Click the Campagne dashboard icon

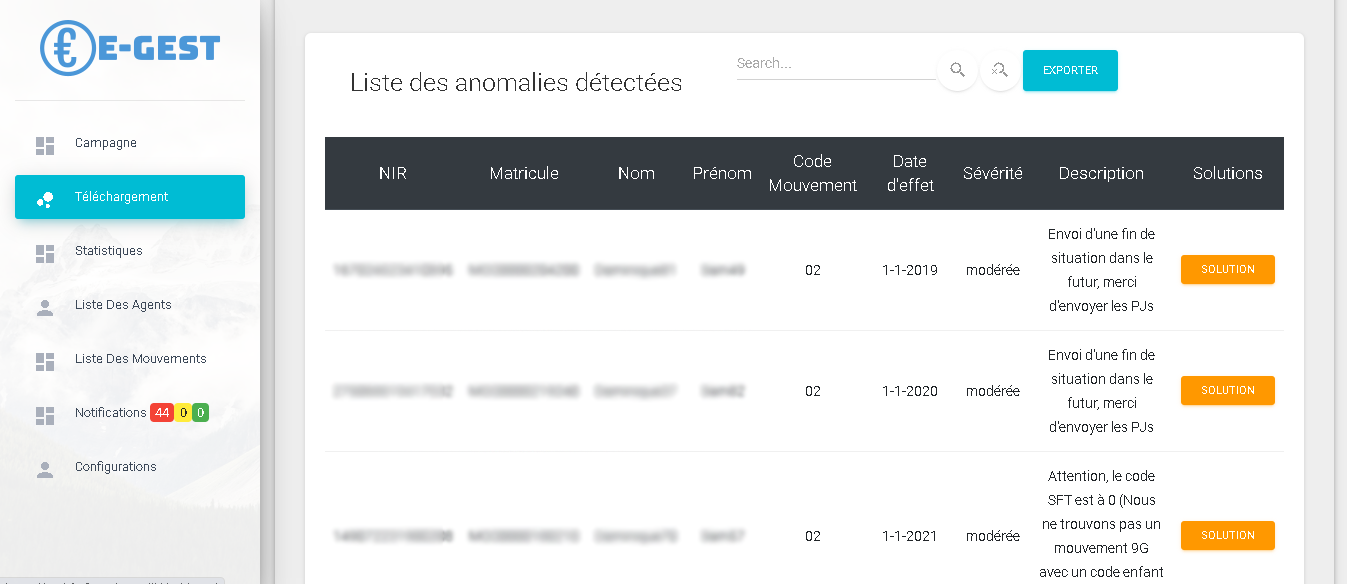coord(45,145)
